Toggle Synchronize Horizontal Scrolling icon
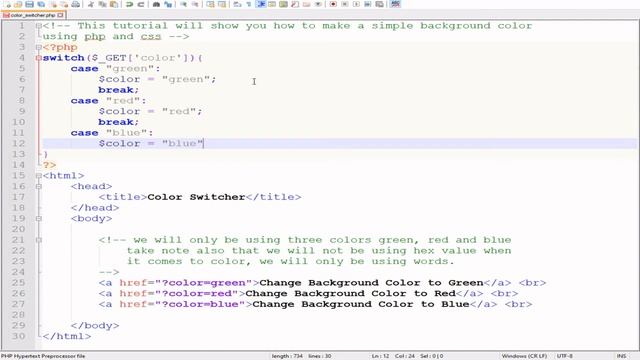This screenshot has width=640, height=360. pos(222,4)
